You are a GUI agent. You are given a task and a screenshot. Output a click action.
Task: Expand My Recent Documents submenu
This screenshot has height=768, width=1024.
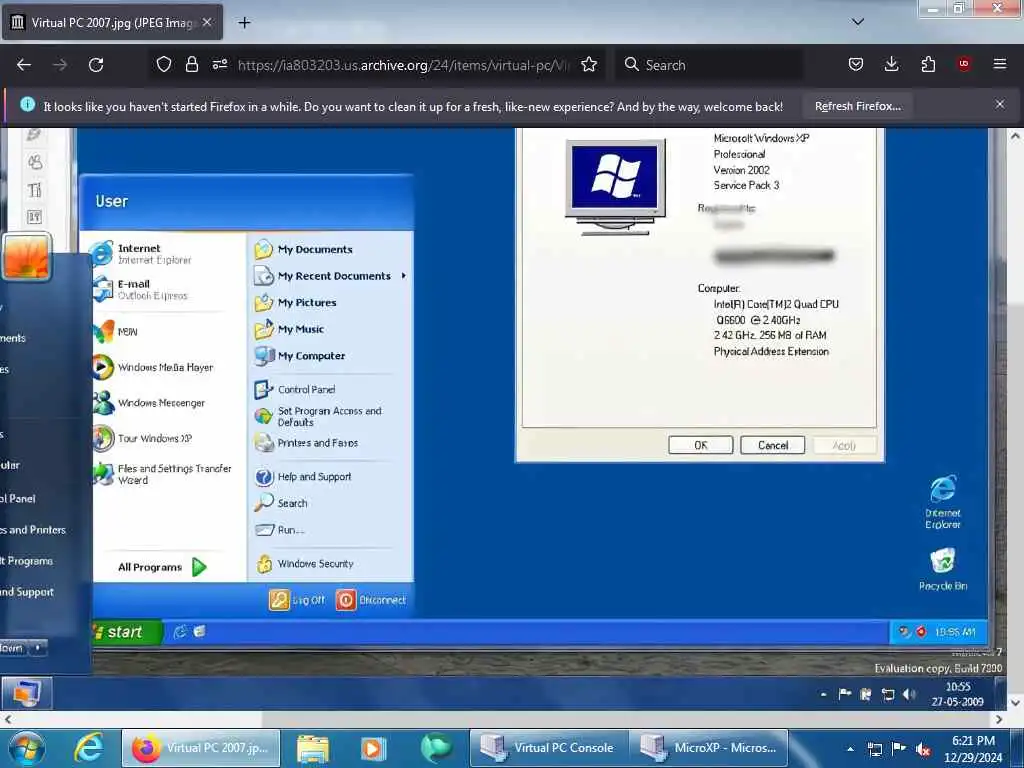[330, 276]
